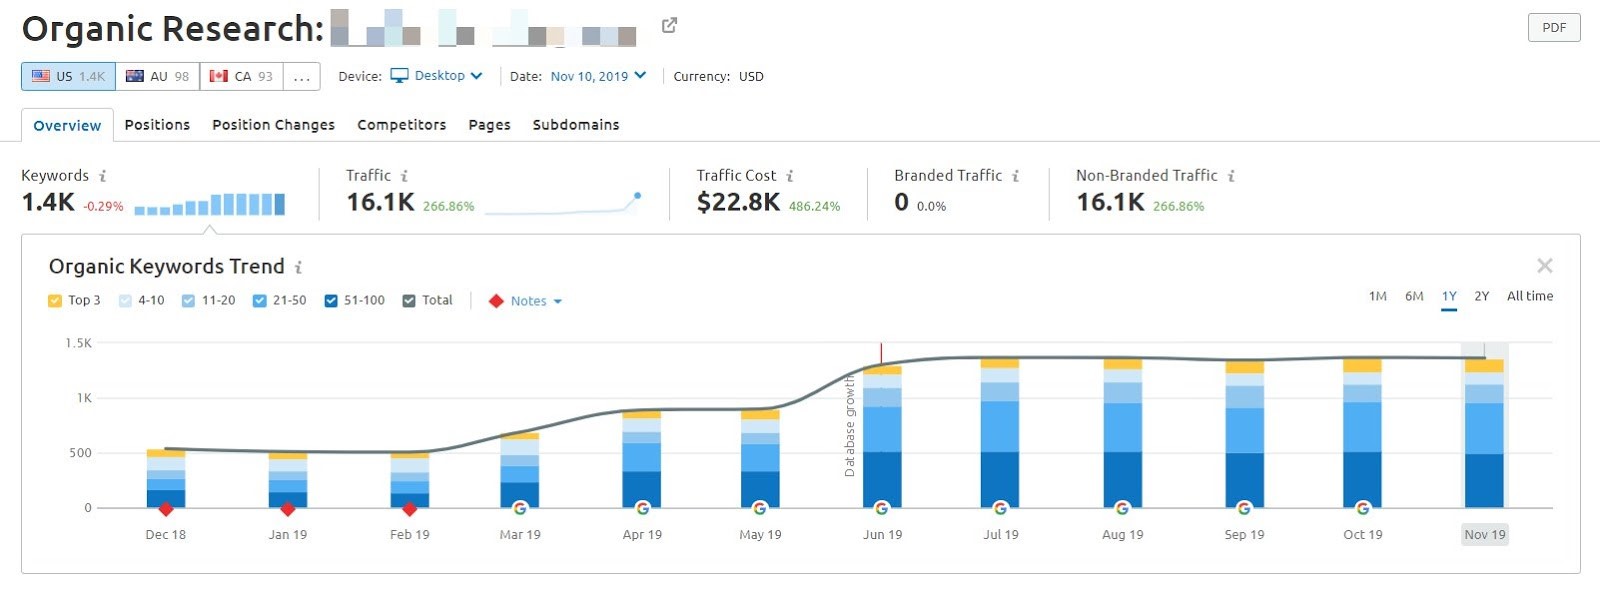Click the Google update icon at Aug 19

pos(1122,508)
